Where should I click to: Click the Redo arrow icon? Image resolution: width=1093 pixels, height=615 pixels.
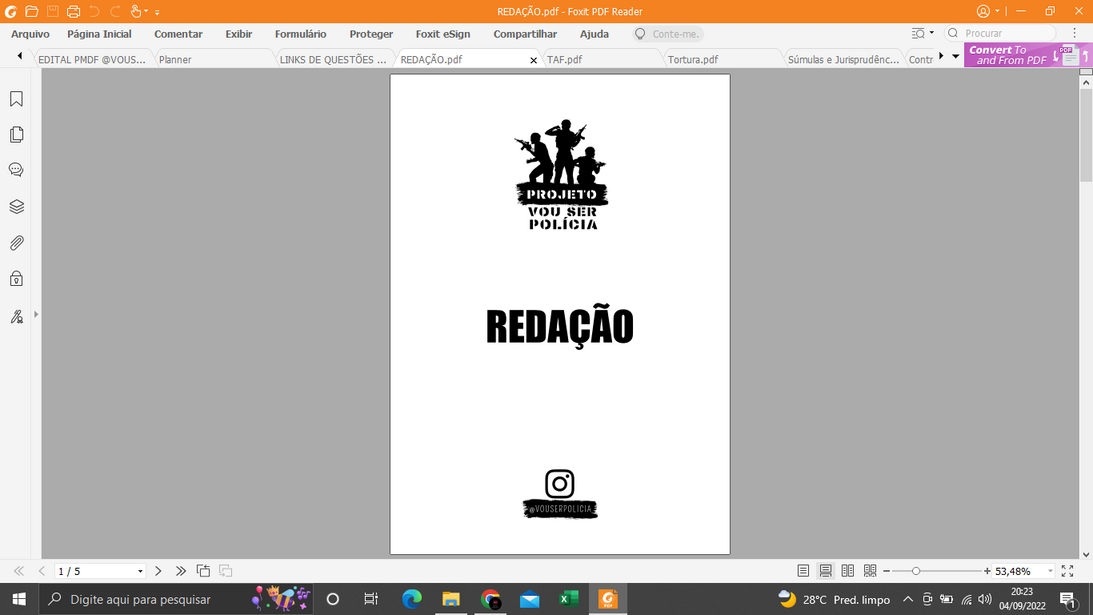[115, 11]
